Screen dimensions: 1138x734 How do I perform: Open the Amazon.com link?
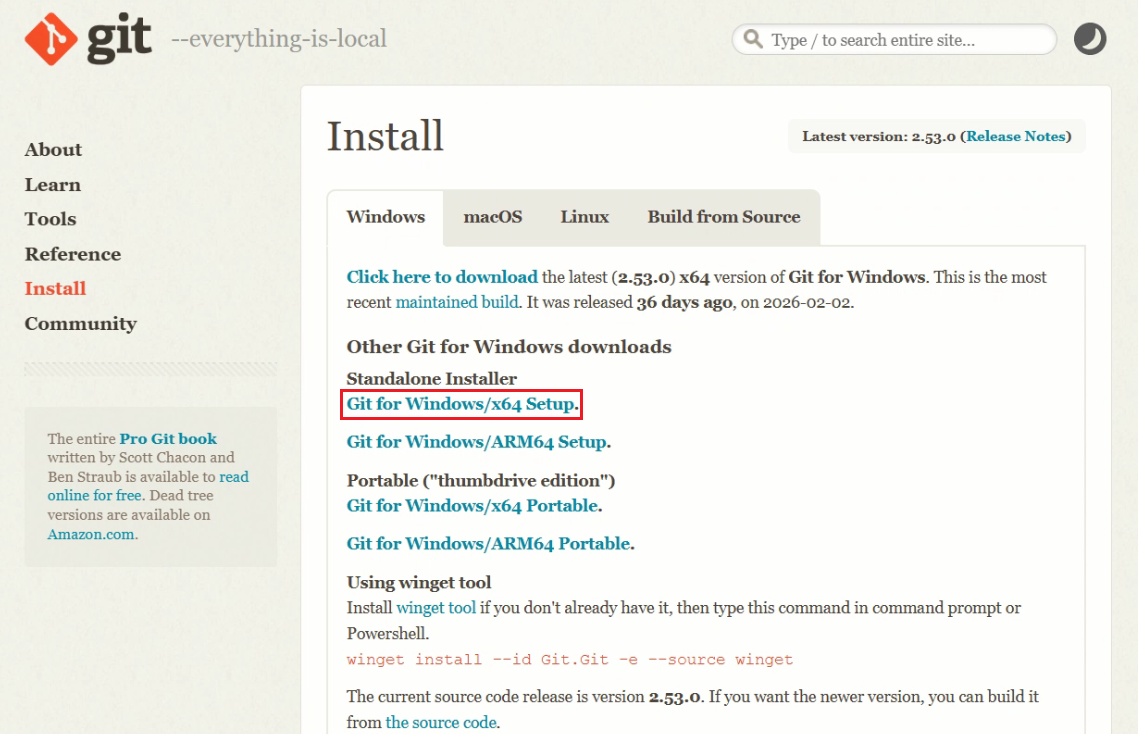click(x=91, y=534)
